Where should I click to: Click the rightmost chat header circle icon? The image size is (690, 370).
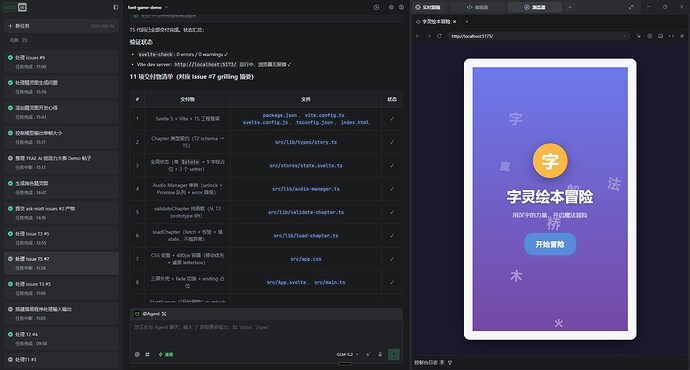(x=401, y=7)
